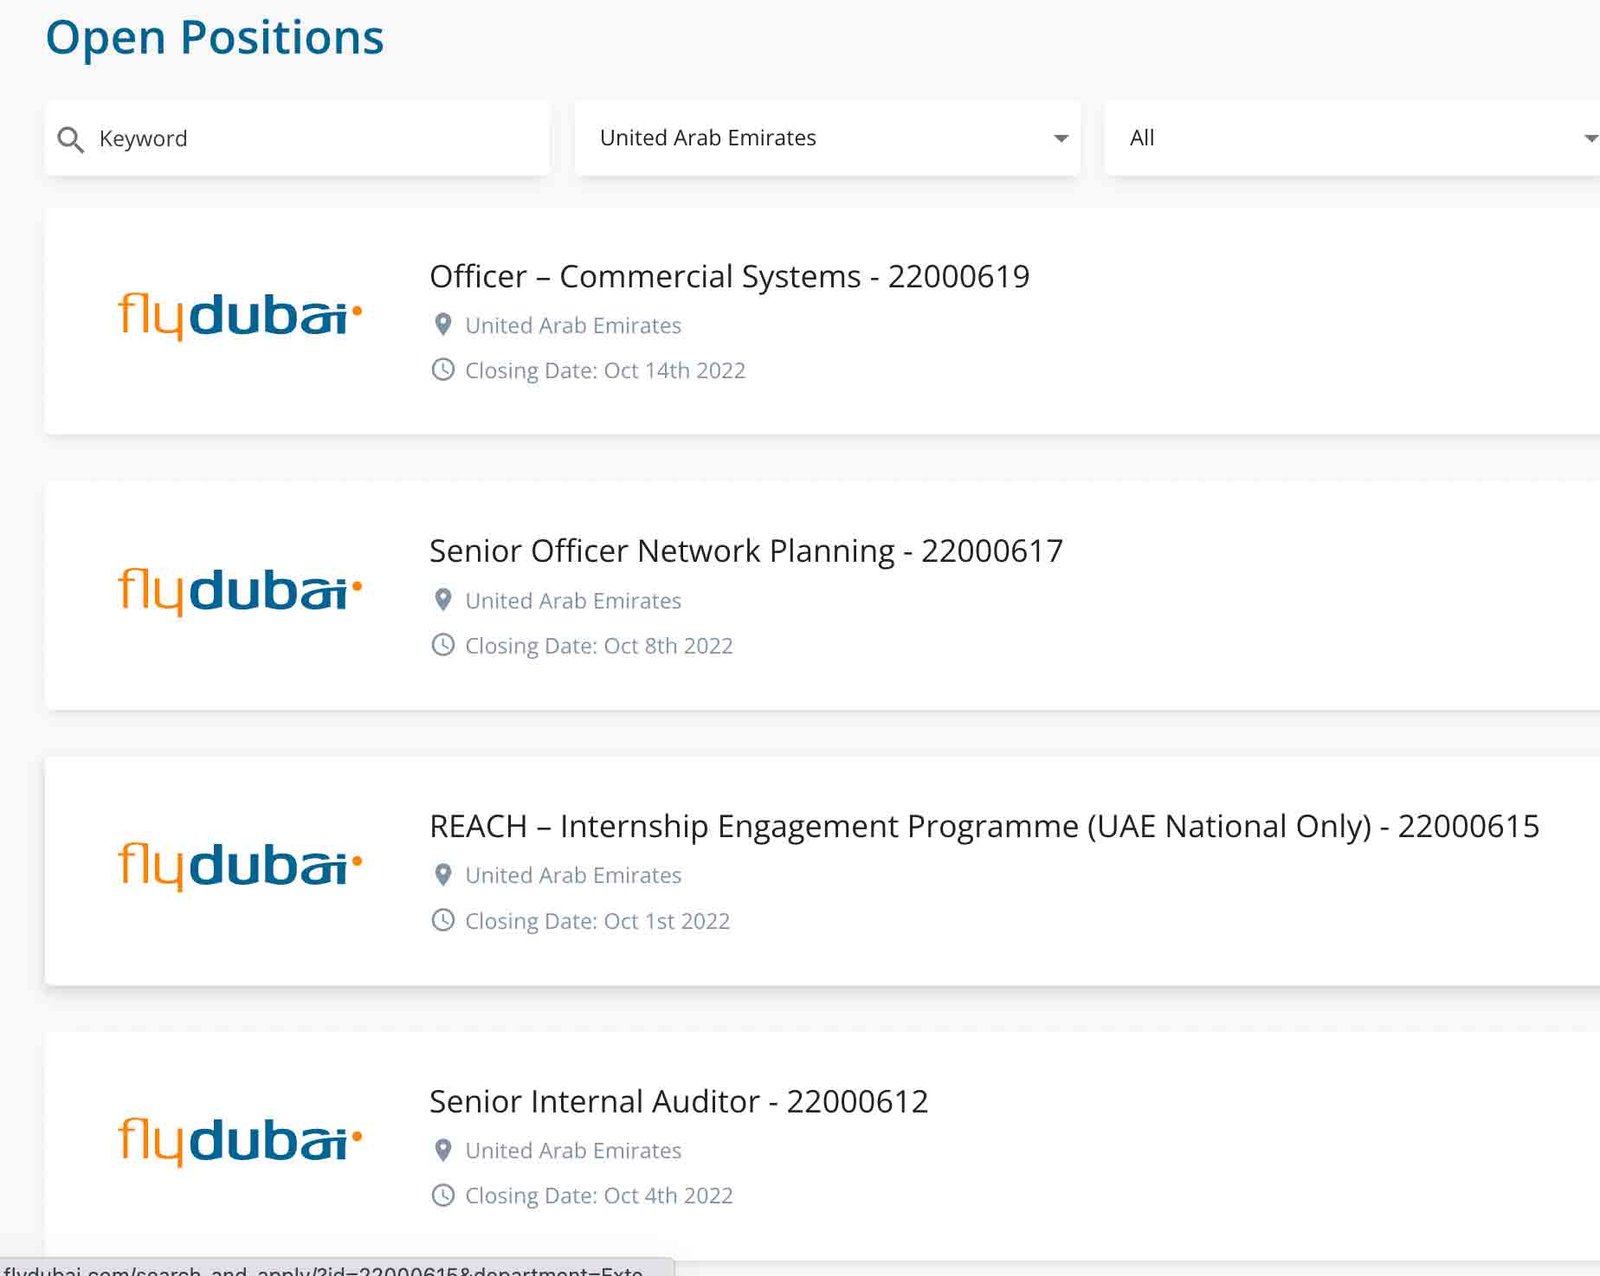Click flydubai logo on Commercial Systems card
This screenshot has width=1600, height=1276.
click(x=240, y=316)
